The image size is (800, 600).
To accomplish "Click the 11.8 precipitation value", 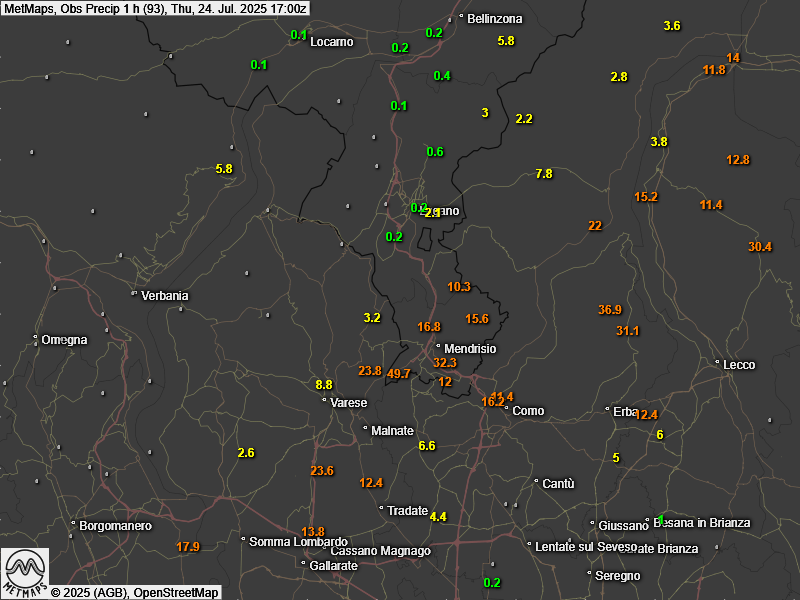I will pyautogui.click(x=714, y=70).
